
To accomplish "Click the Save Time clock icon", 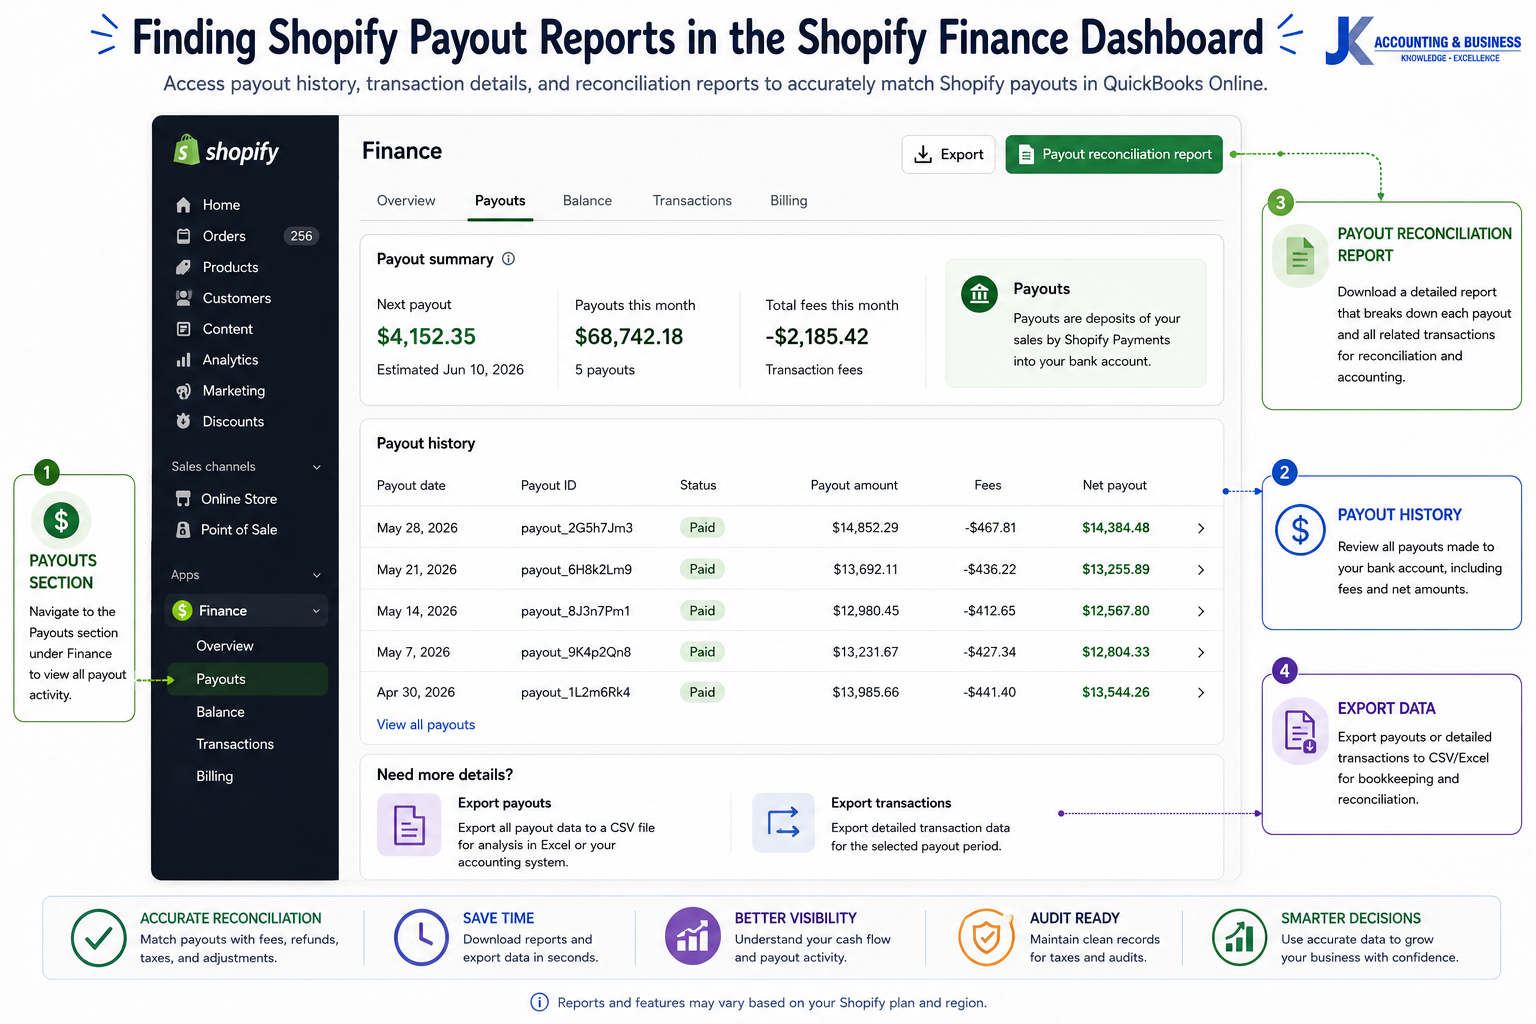I will 421,937.
